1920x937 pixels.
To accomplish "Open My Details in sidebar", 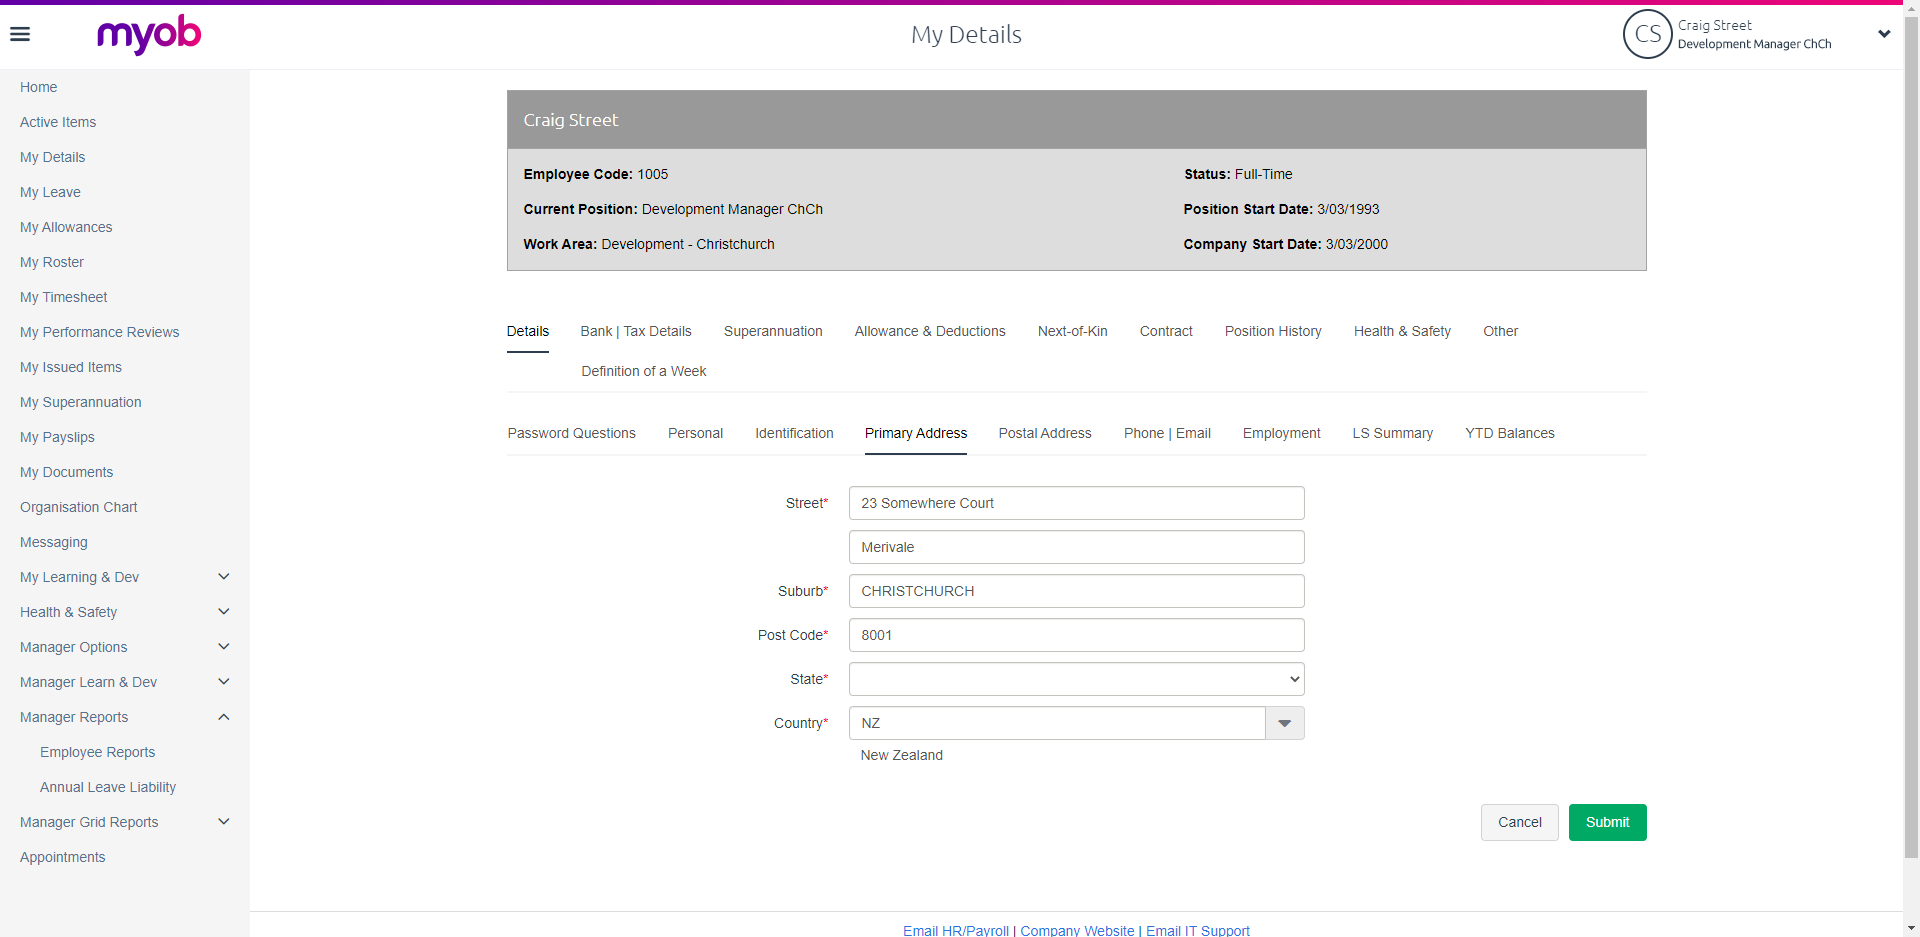I will [x=52, y=157].
